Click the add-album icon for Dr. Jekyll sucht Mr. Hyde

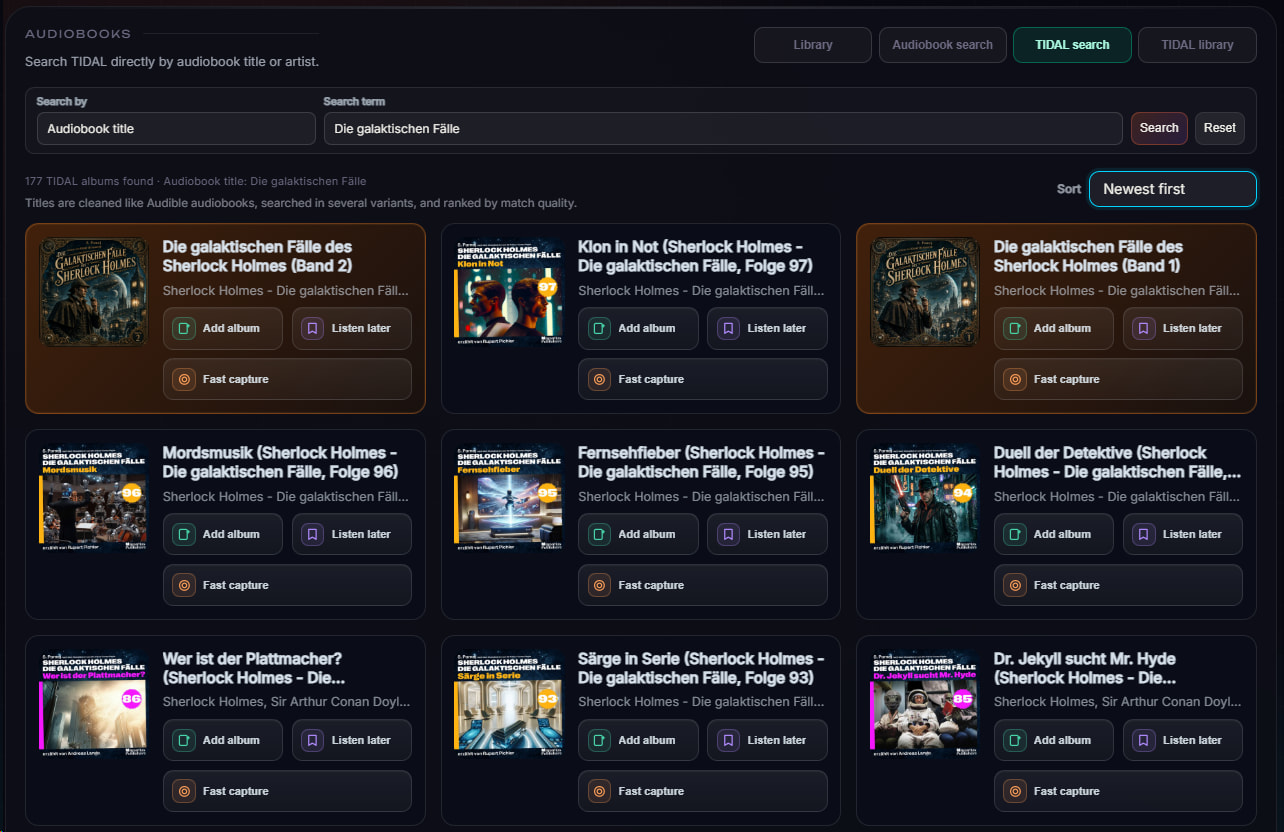(1014, 740)
